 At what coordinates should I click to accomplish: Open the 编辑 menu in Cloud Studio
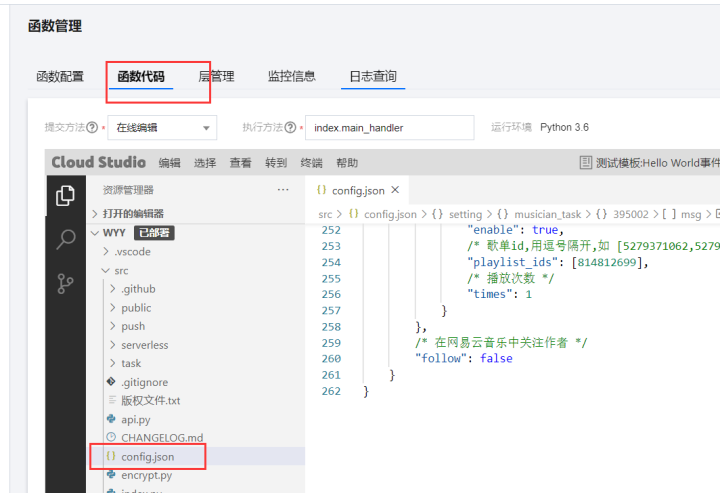click(169, 163)
